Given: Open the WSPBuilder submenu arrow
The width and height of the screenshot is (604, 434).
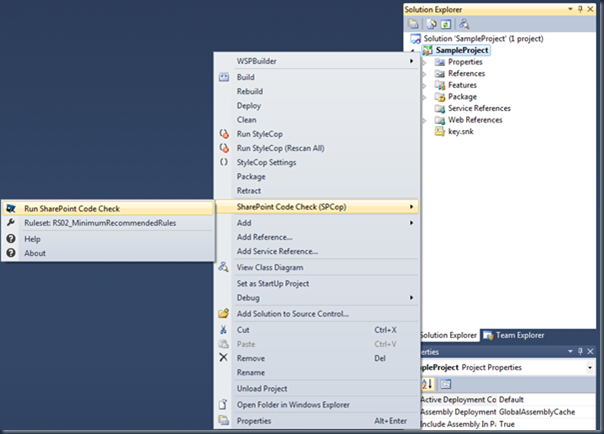Looking at the screenshot, I should 411,61.
